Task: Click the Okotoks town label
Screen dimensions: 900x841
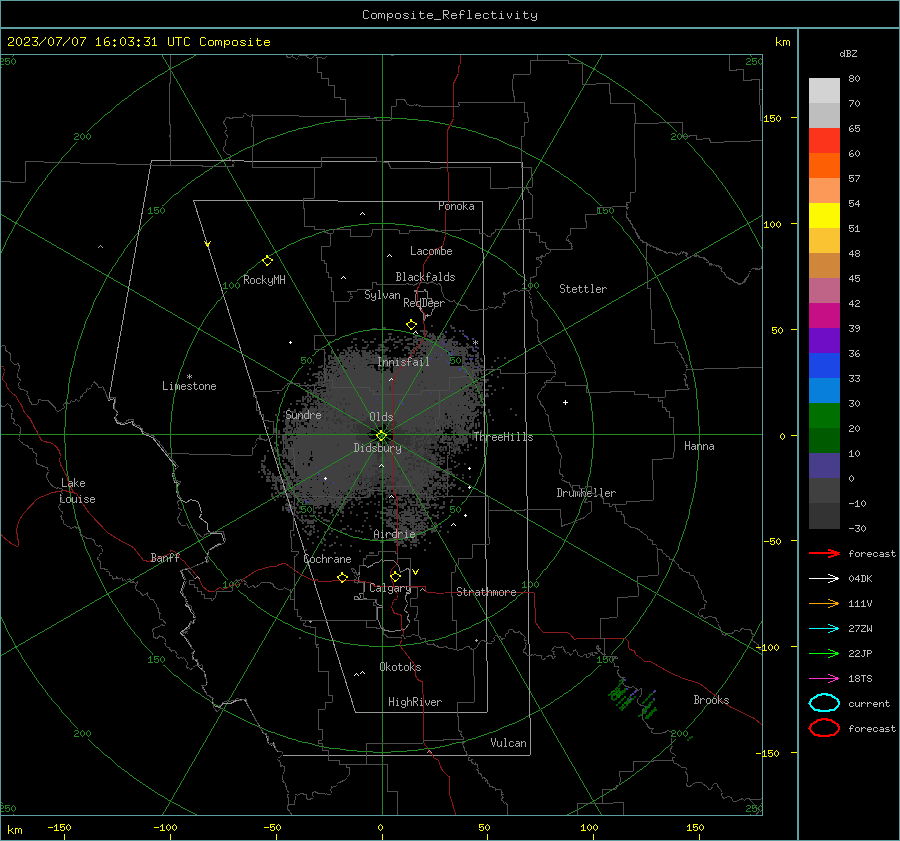Action: tap(400, 667)
